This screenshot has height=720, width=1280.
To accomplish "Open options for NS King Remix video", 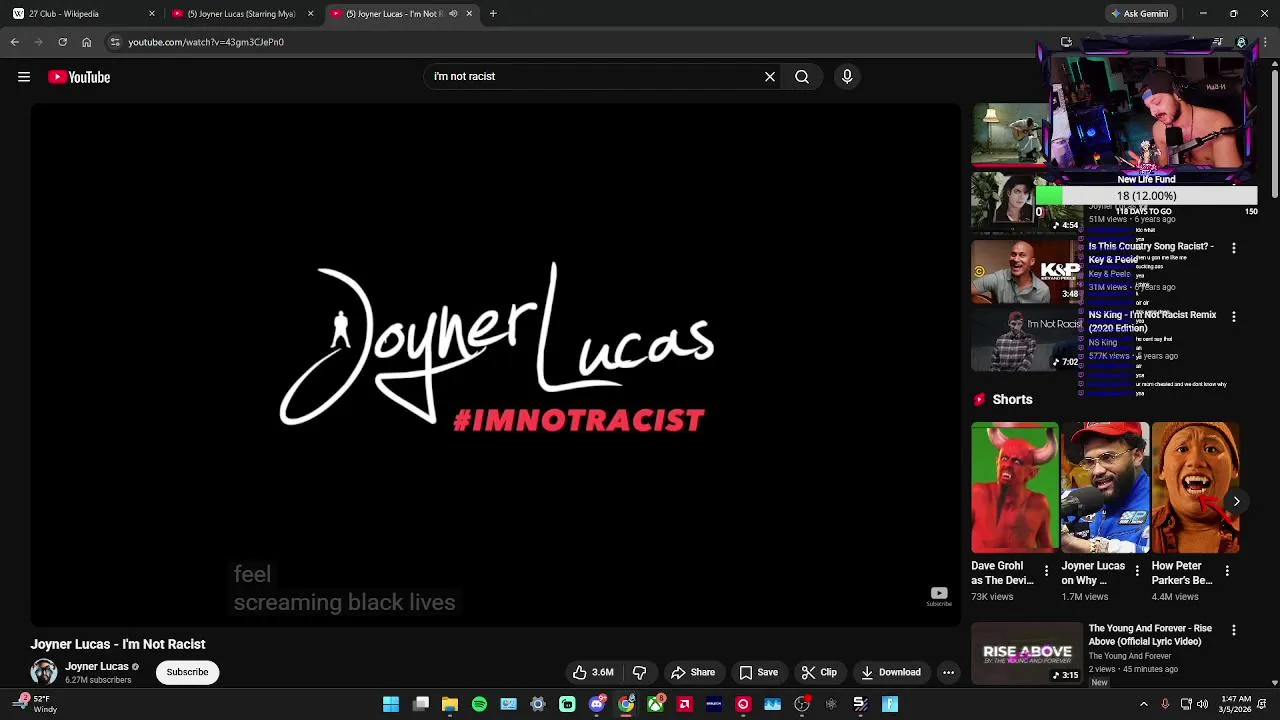I will 1233,317.
